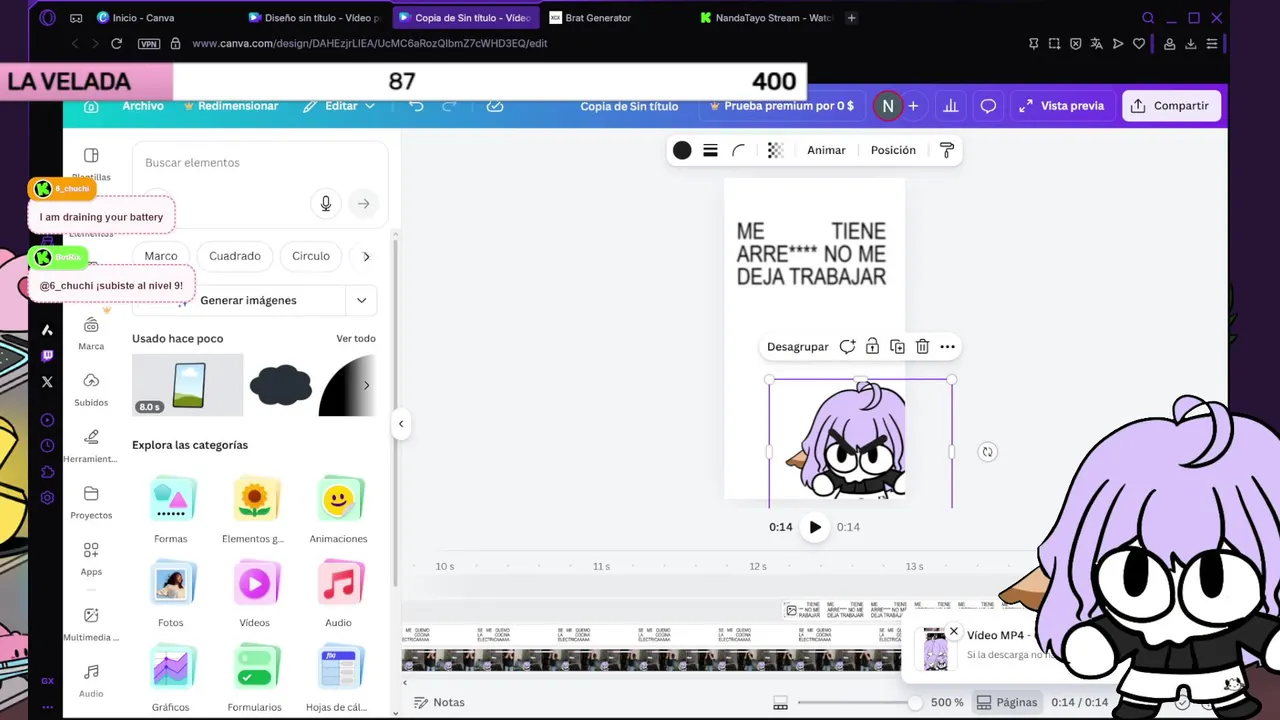Screen dimensions: 1280x720
Task: Copy style with paint roller icon
Action: coord(947,150)
